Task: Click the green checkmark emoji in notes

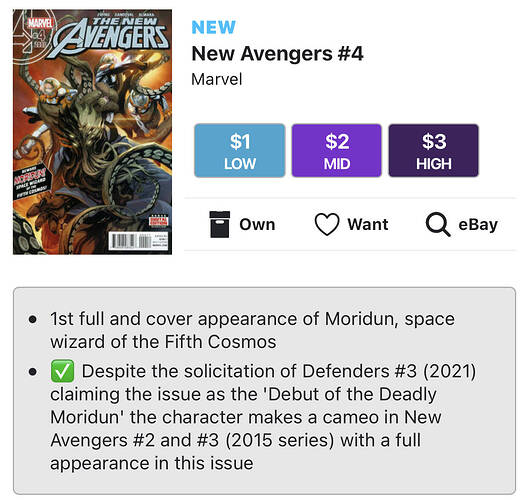Action: coord(62,371)
